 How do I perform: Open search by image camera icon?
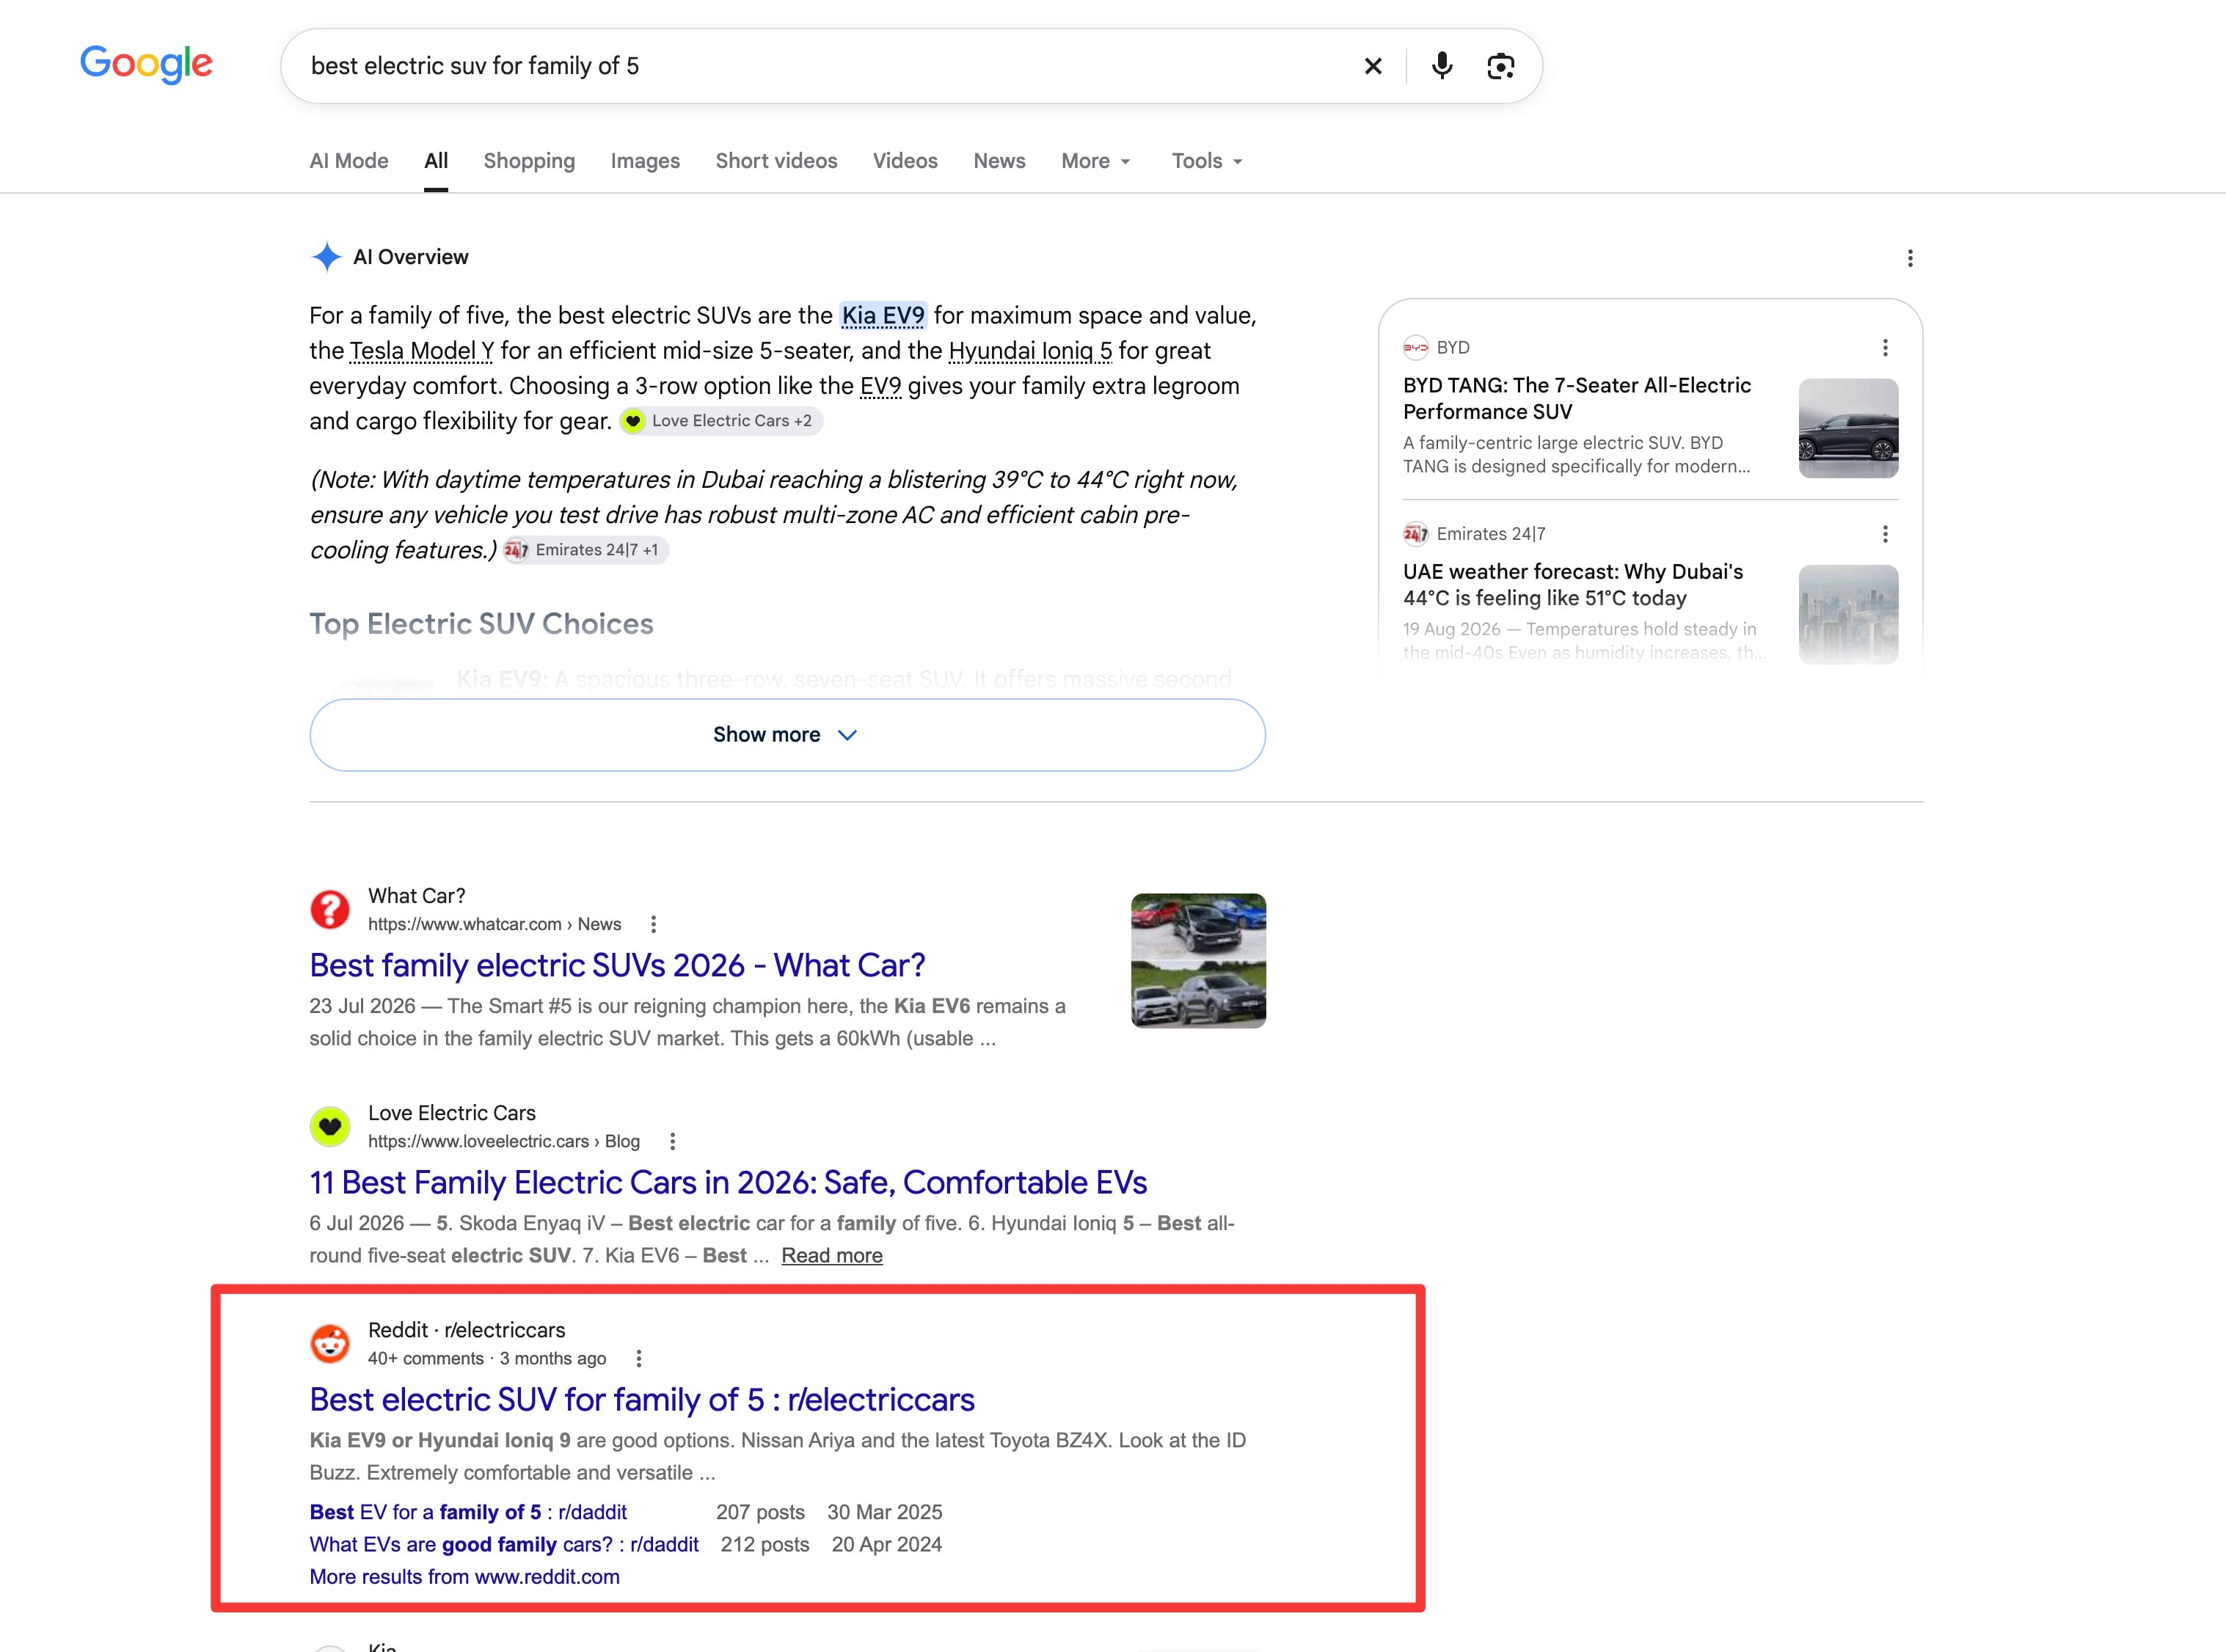point(1500,66)
